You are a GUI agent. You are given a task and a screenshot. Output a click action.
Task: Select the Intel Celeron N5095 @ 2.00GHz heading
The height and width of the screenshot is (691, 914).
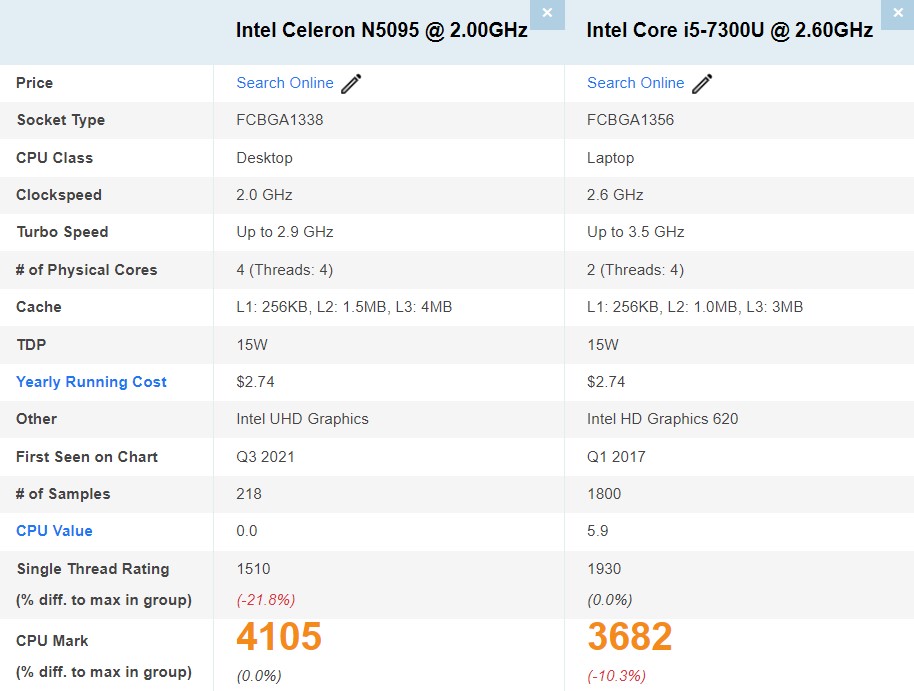[382, 30]
